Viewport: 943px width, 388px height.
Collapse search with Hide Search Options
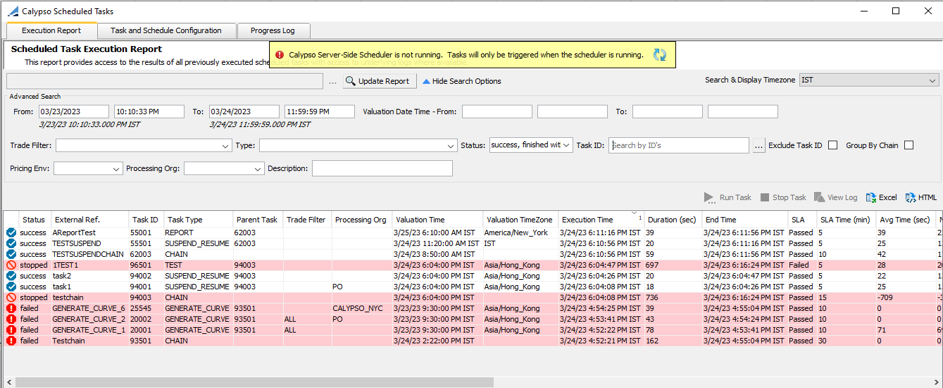[x=461, y=81]
